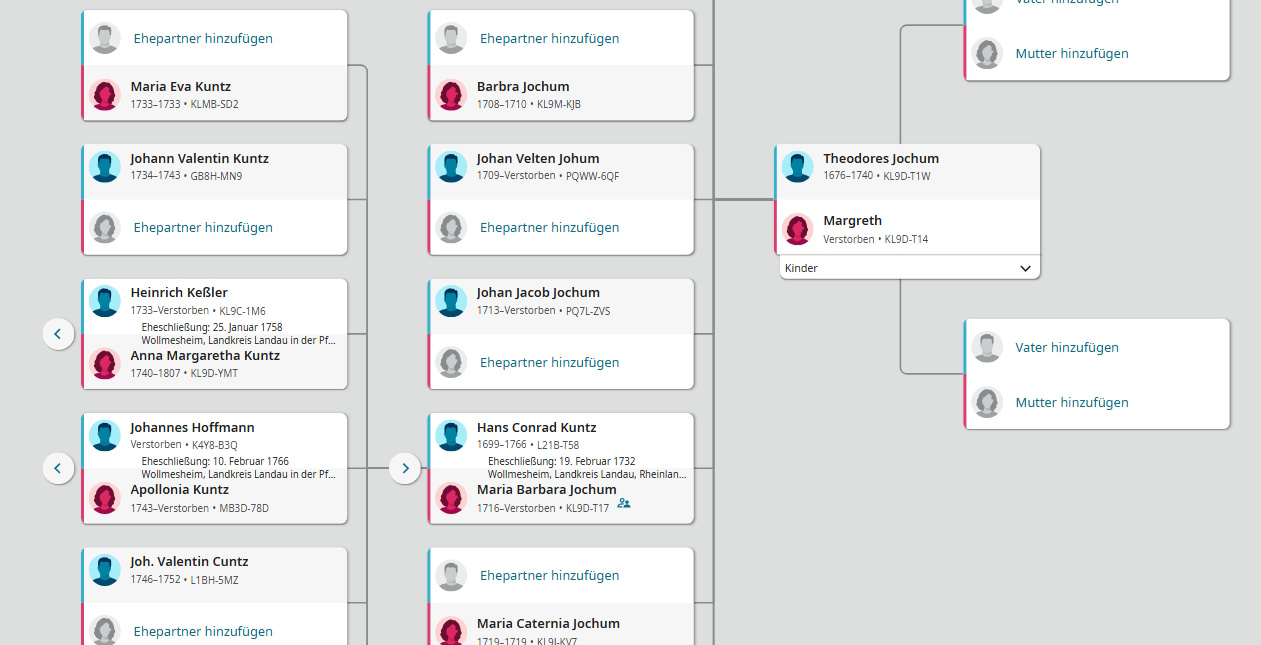Screen dimensions: 1261x645
Task: Click Theodores Jochum portrait icon
Action: tap(797, 167)
